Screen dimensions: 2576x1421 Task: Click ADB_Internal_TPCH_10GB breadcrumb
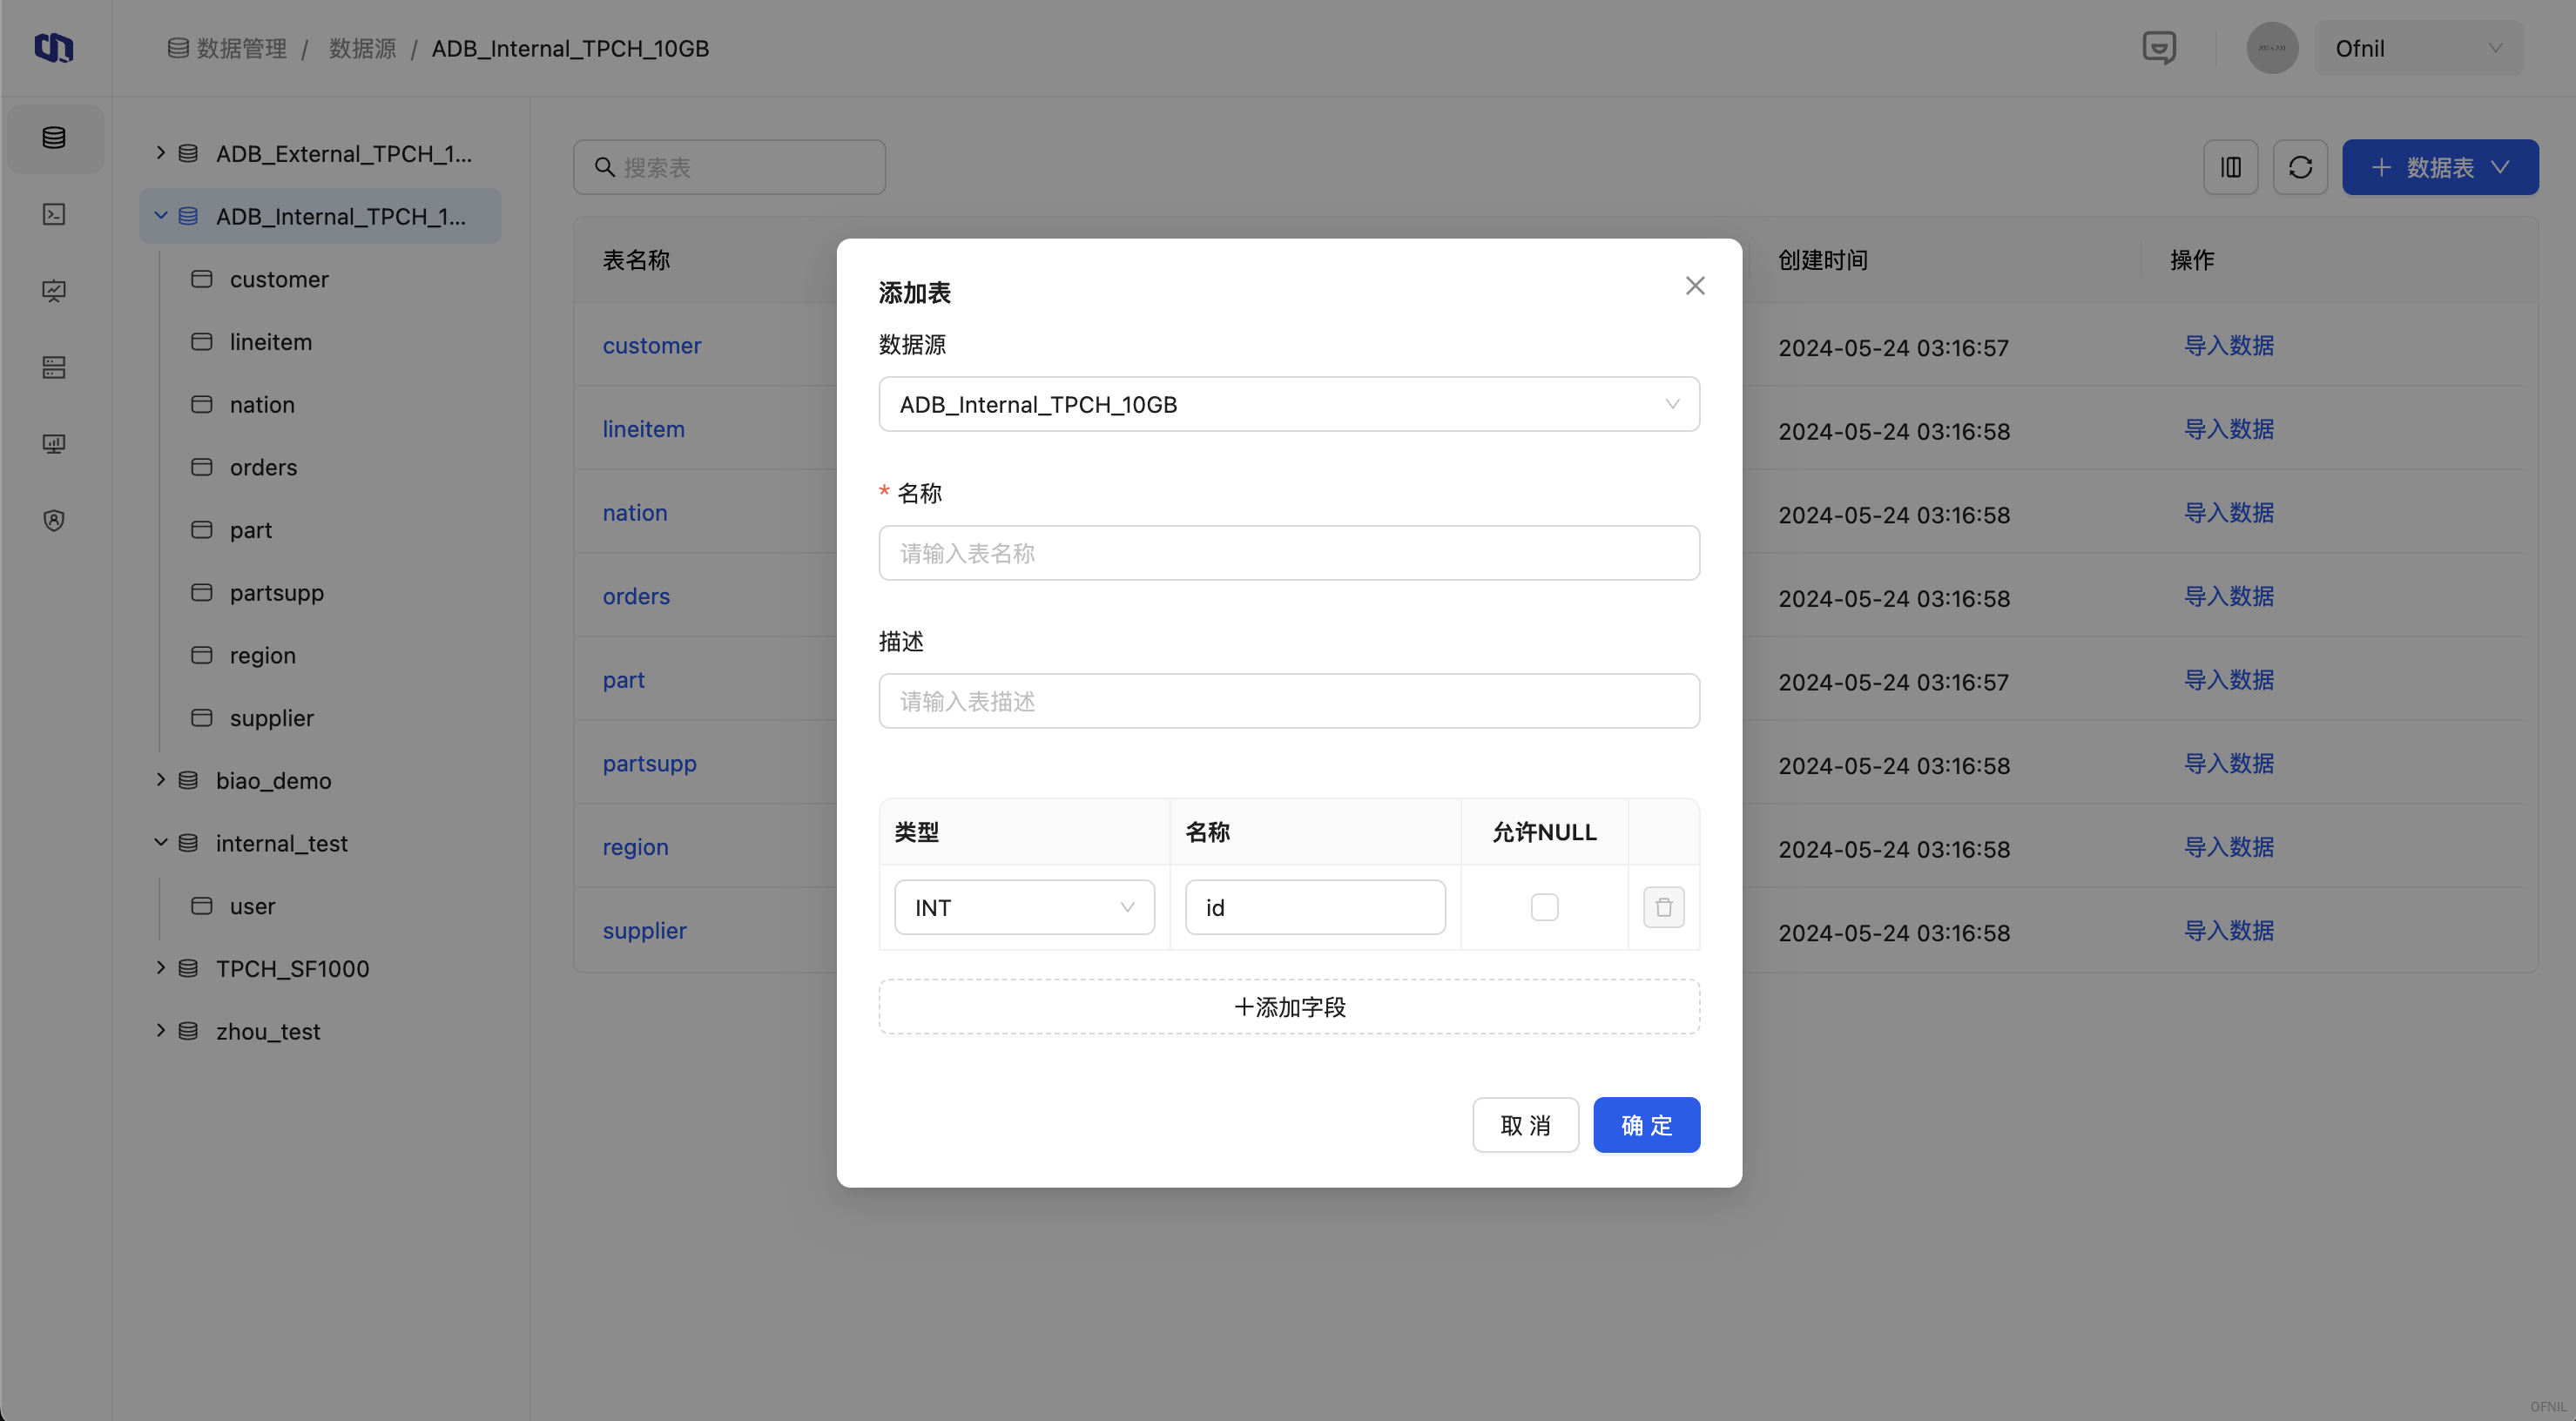point(570,48)
